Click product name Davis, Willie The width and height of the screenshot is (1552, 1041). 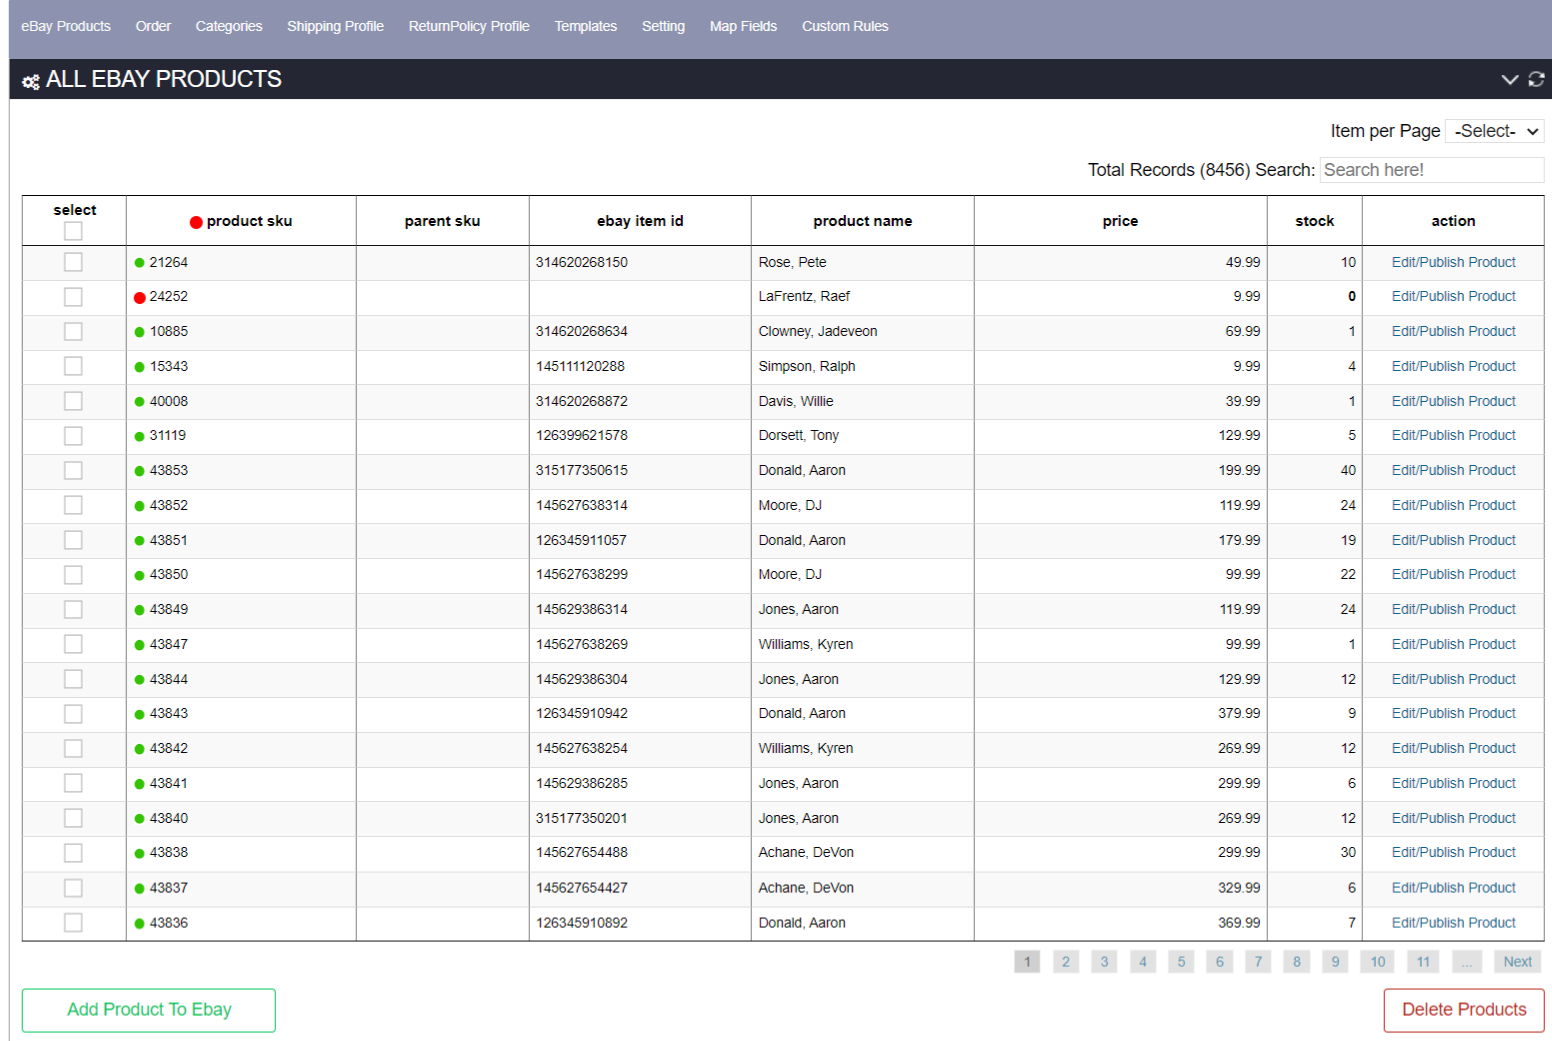pyautogui.click(x=796, y=401)
